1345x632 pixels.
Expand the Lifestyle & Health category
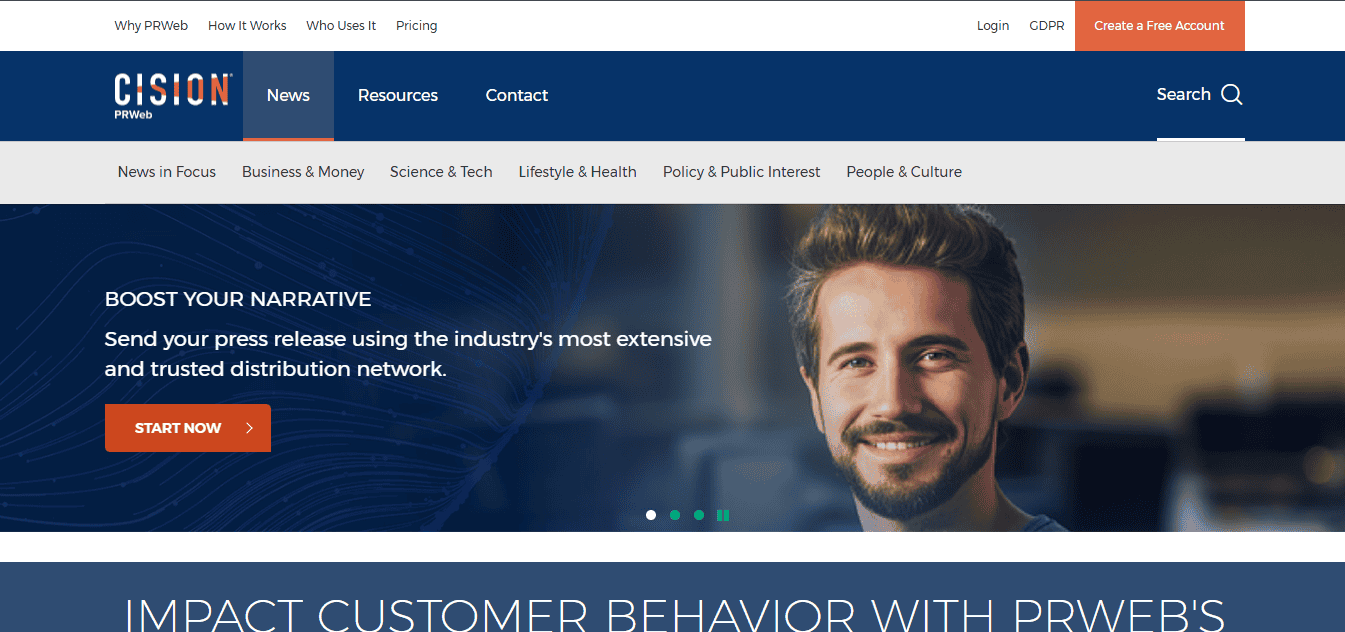pos(577,172)
